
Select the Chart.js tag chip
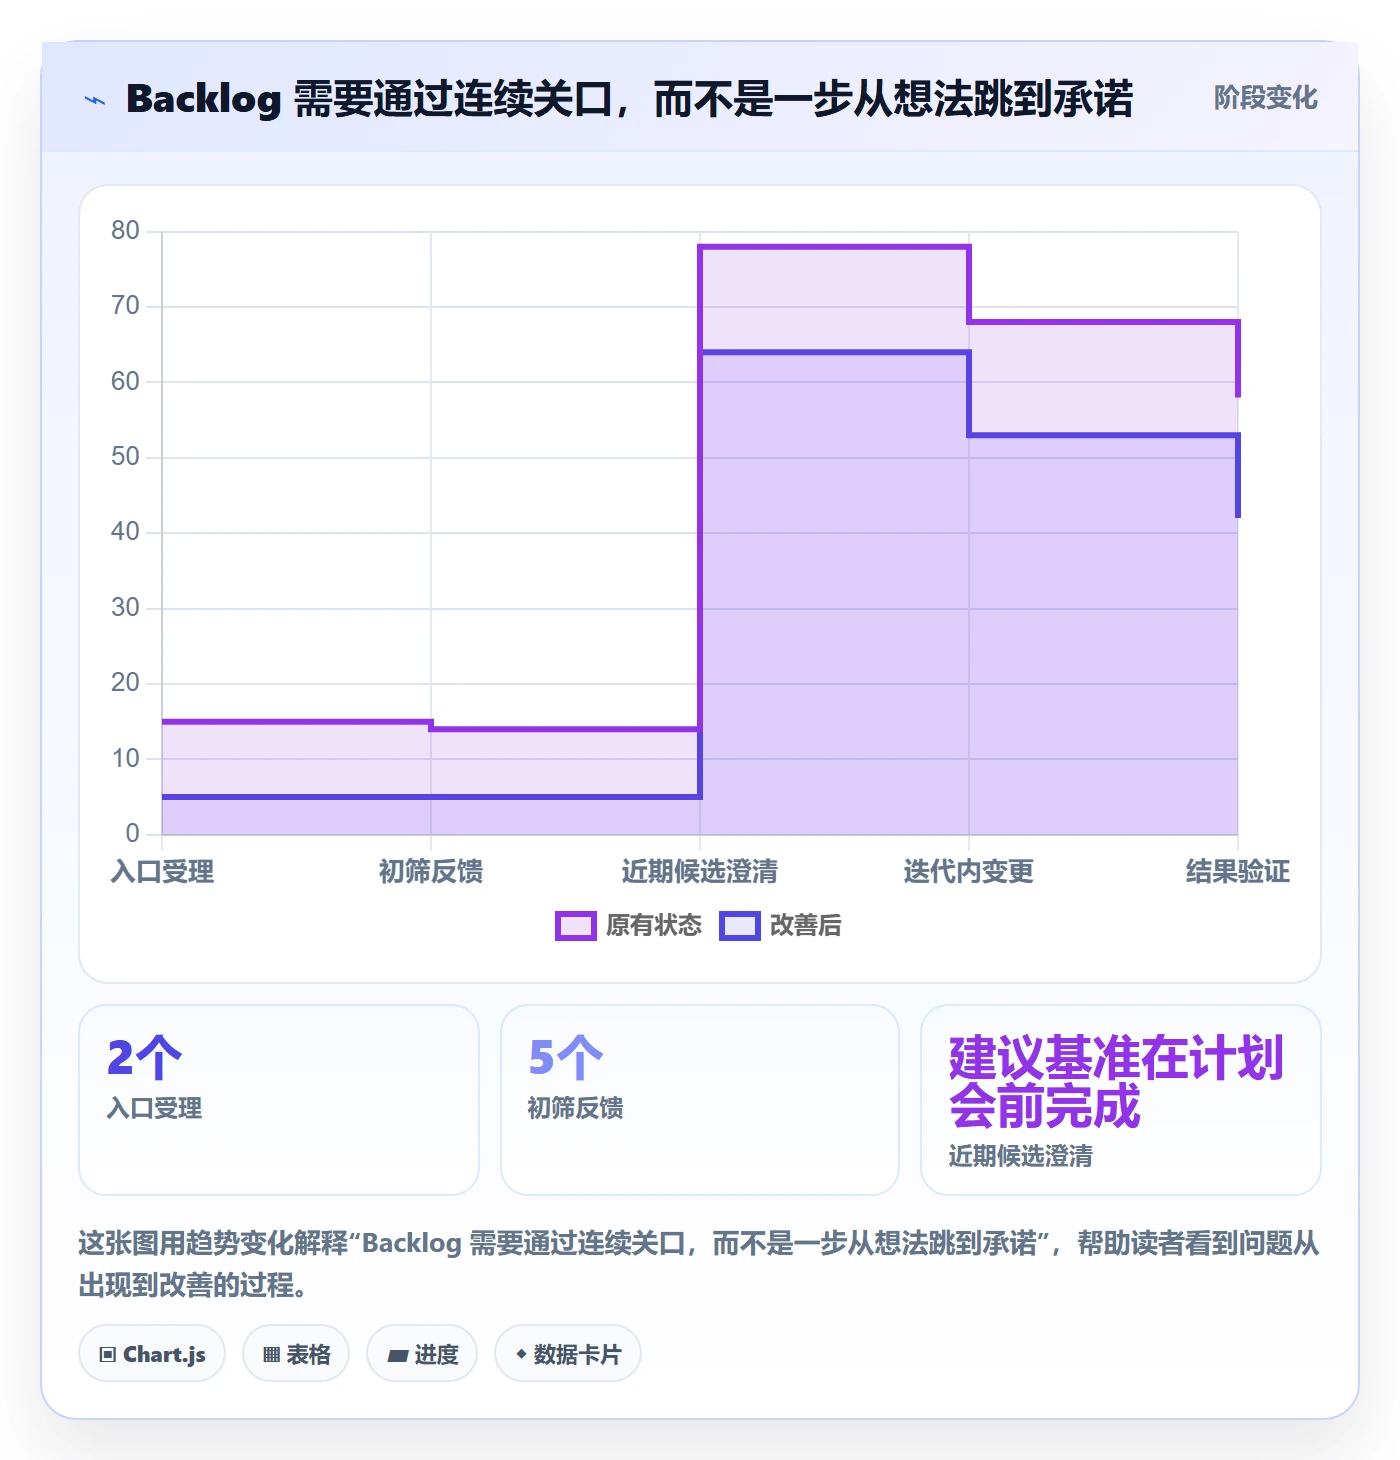[x=152, y=1354]
